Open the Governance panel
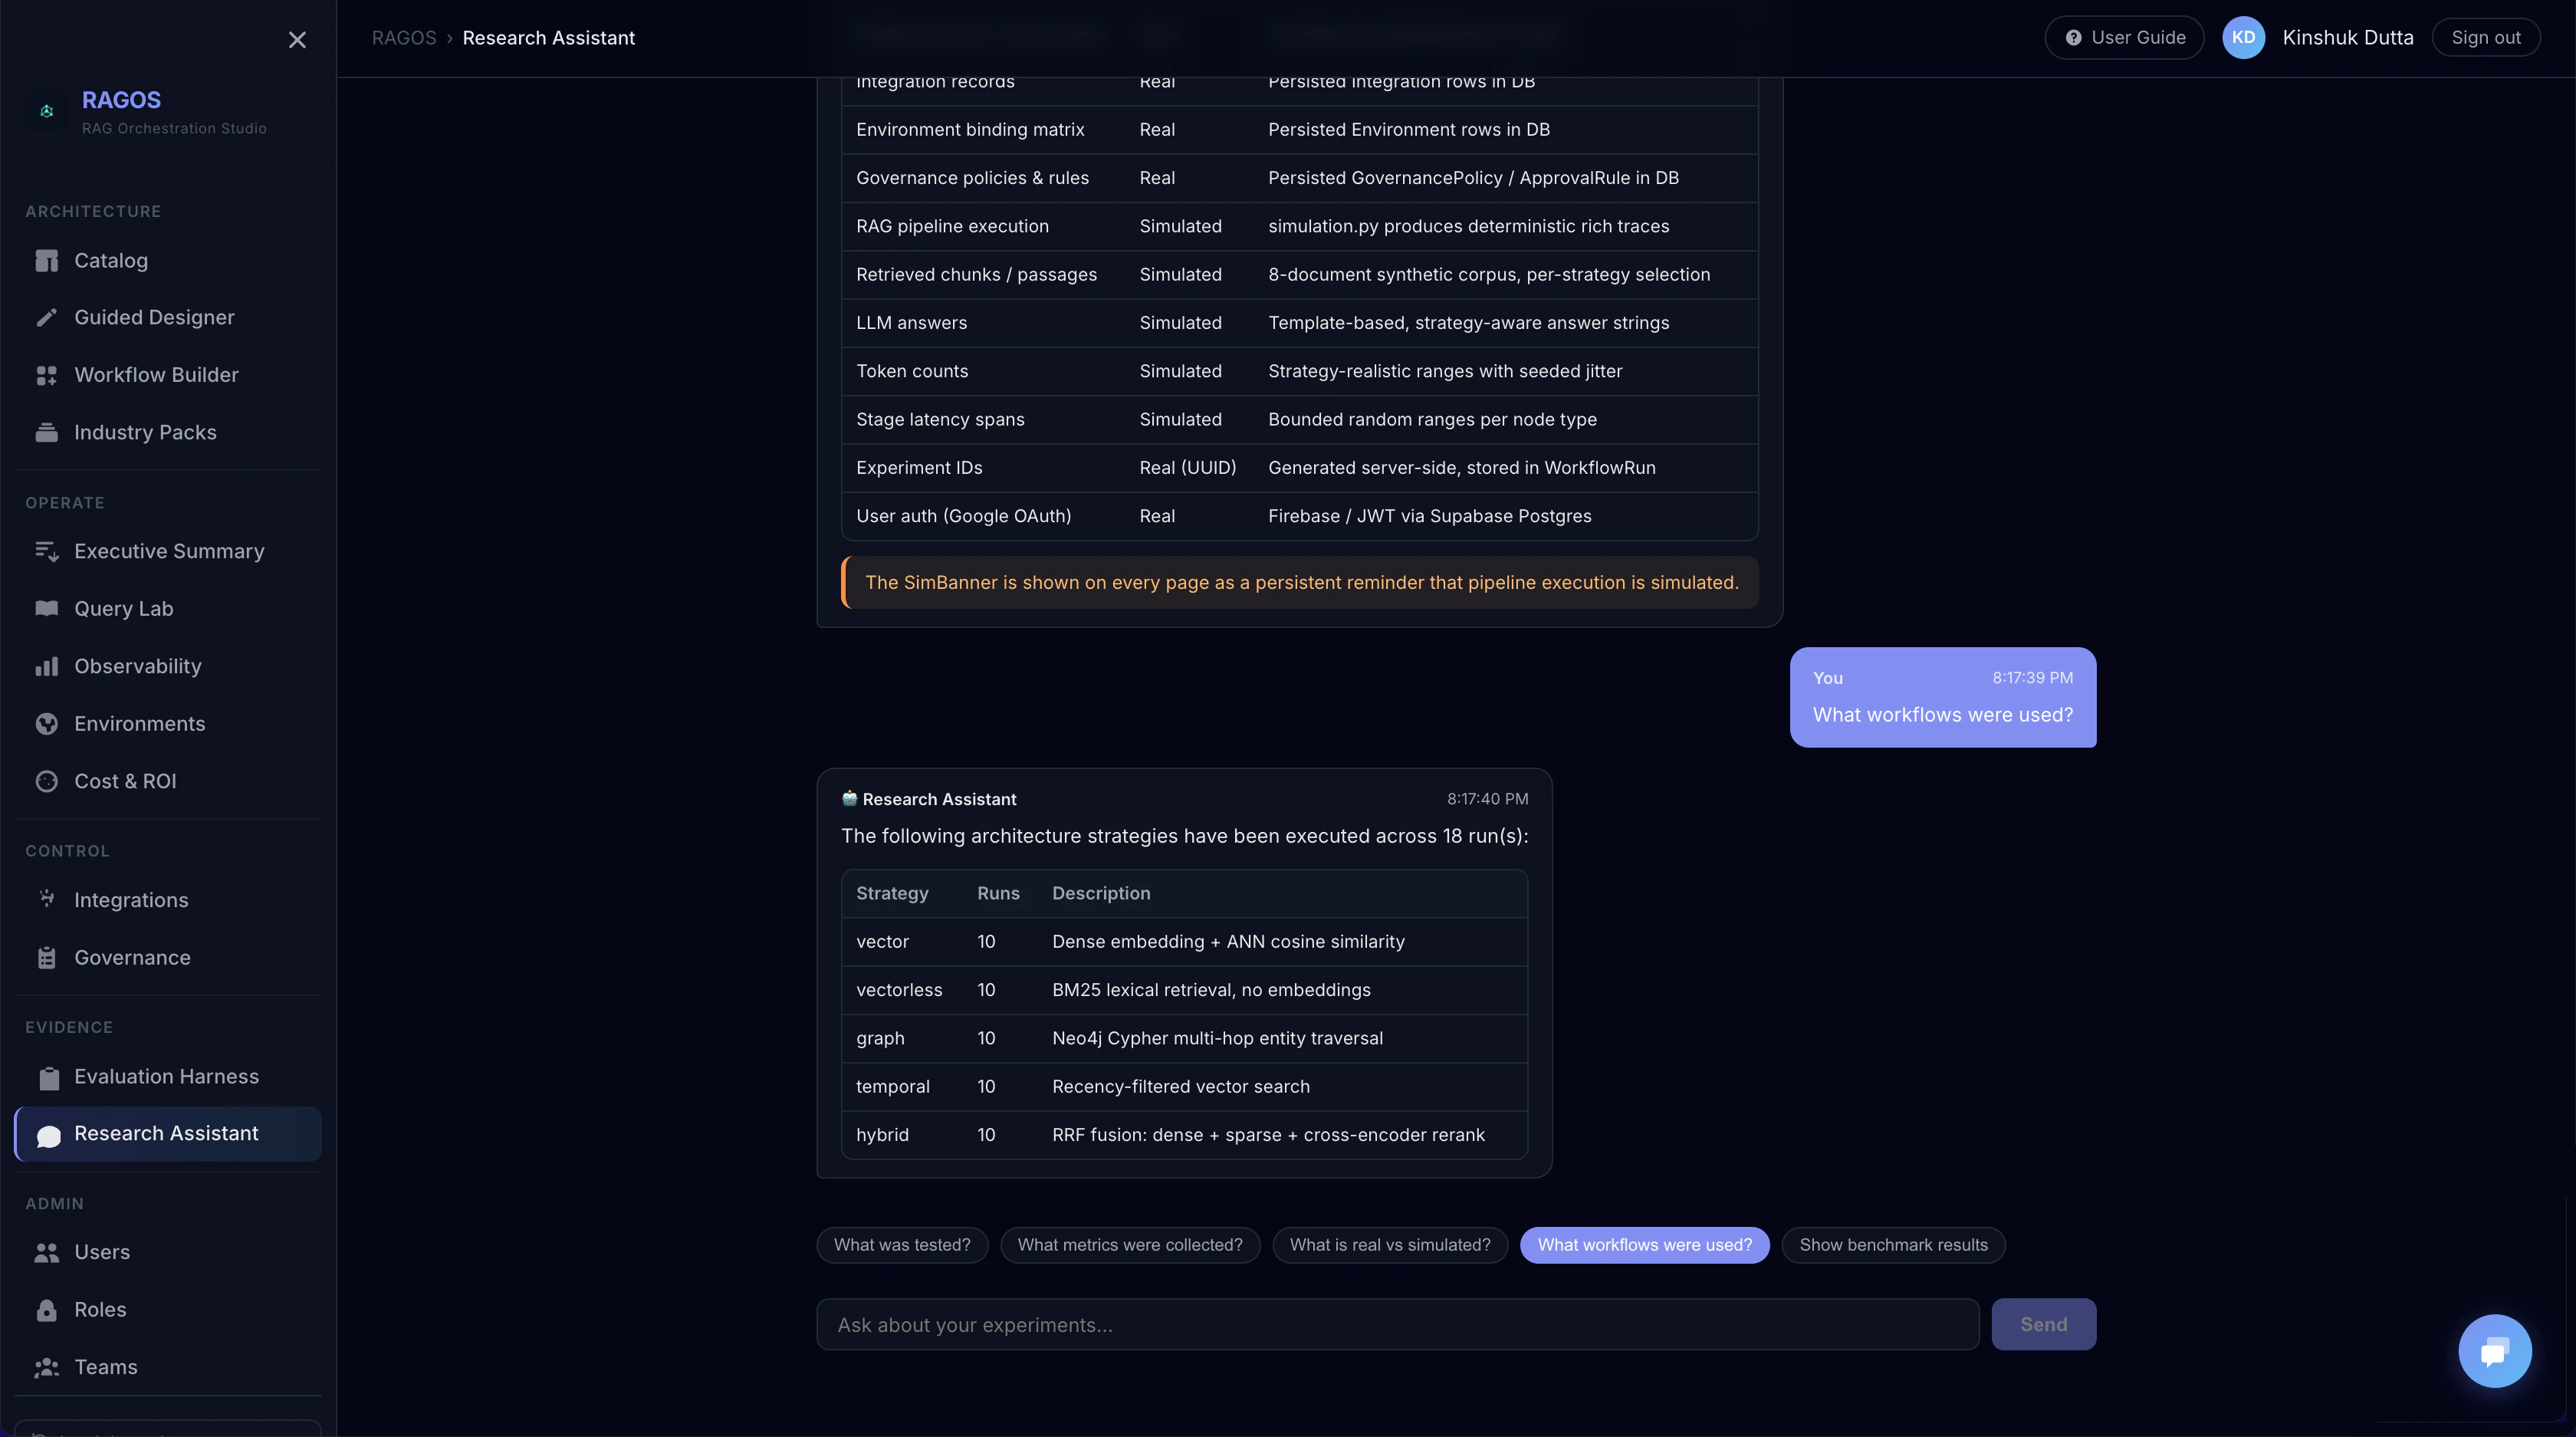 coord(133,957)
